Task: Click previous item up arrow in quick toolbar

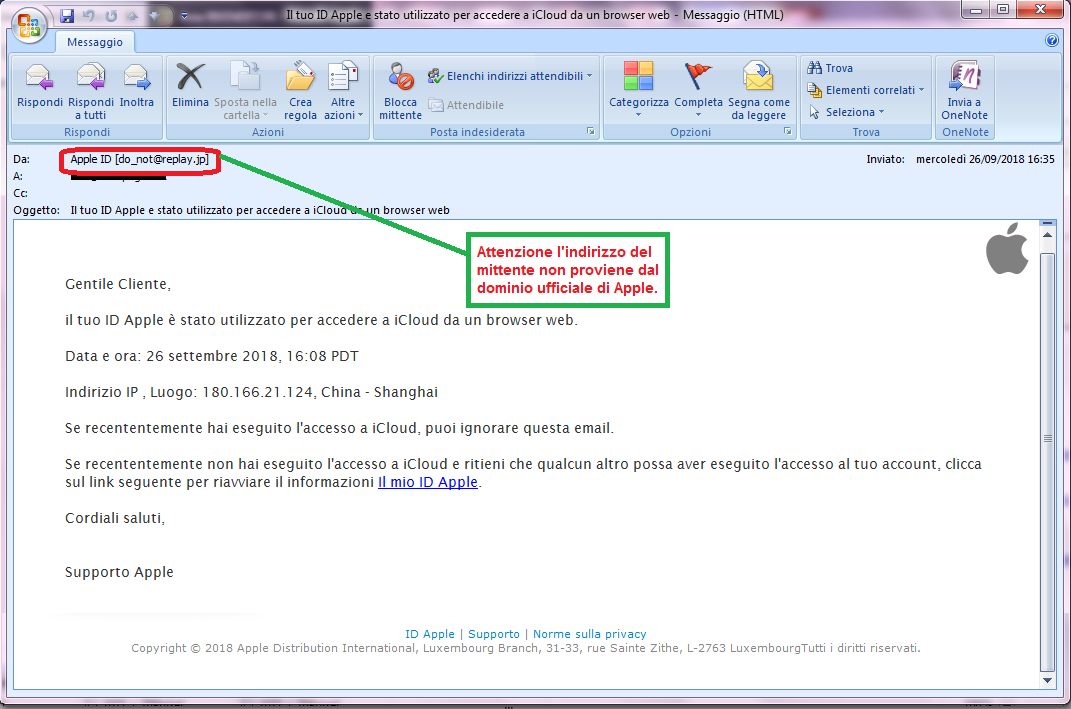Action: coord(133,15)
